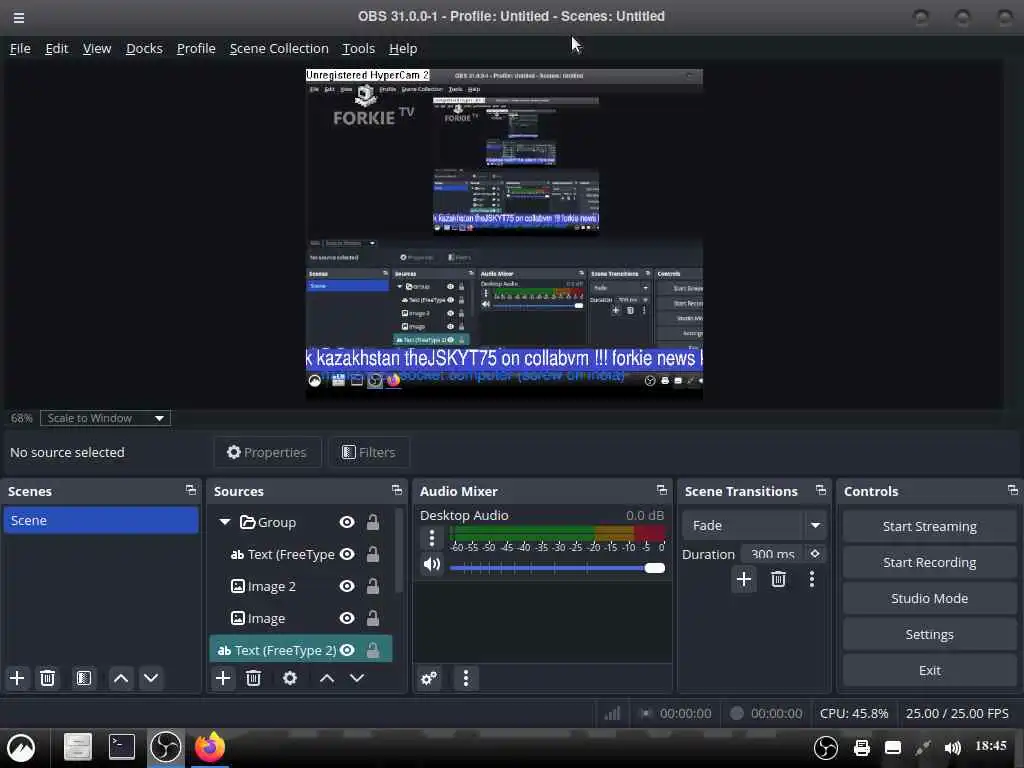
Task: Remove scene transition trash icon
Action: [778, 579]
